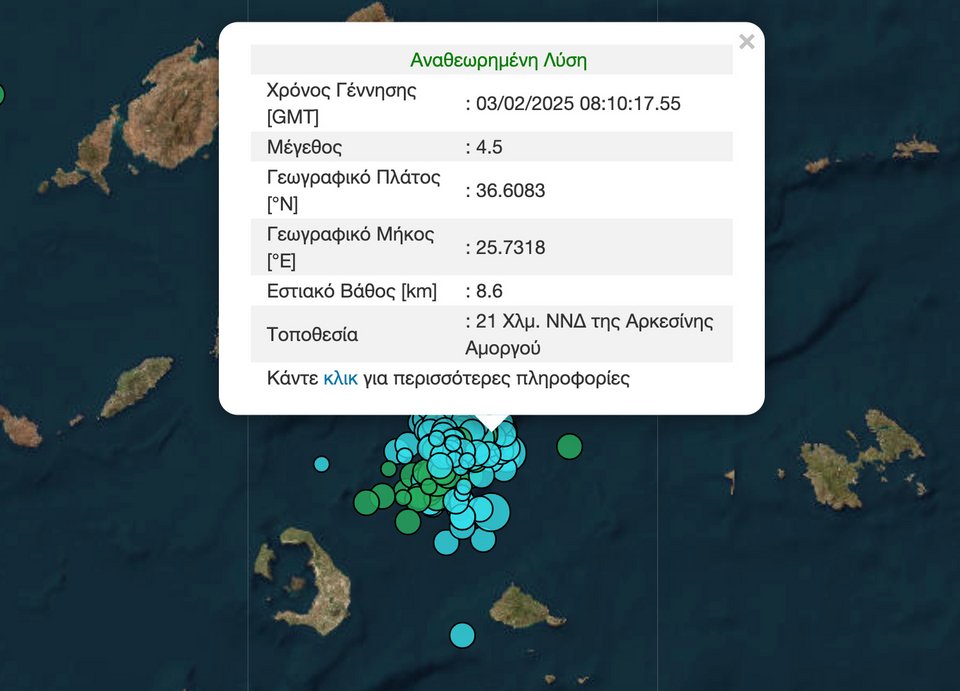Select the westernmost green marker of the cluster
This screenshot has height=691, width=960.
tap(366, 502)
